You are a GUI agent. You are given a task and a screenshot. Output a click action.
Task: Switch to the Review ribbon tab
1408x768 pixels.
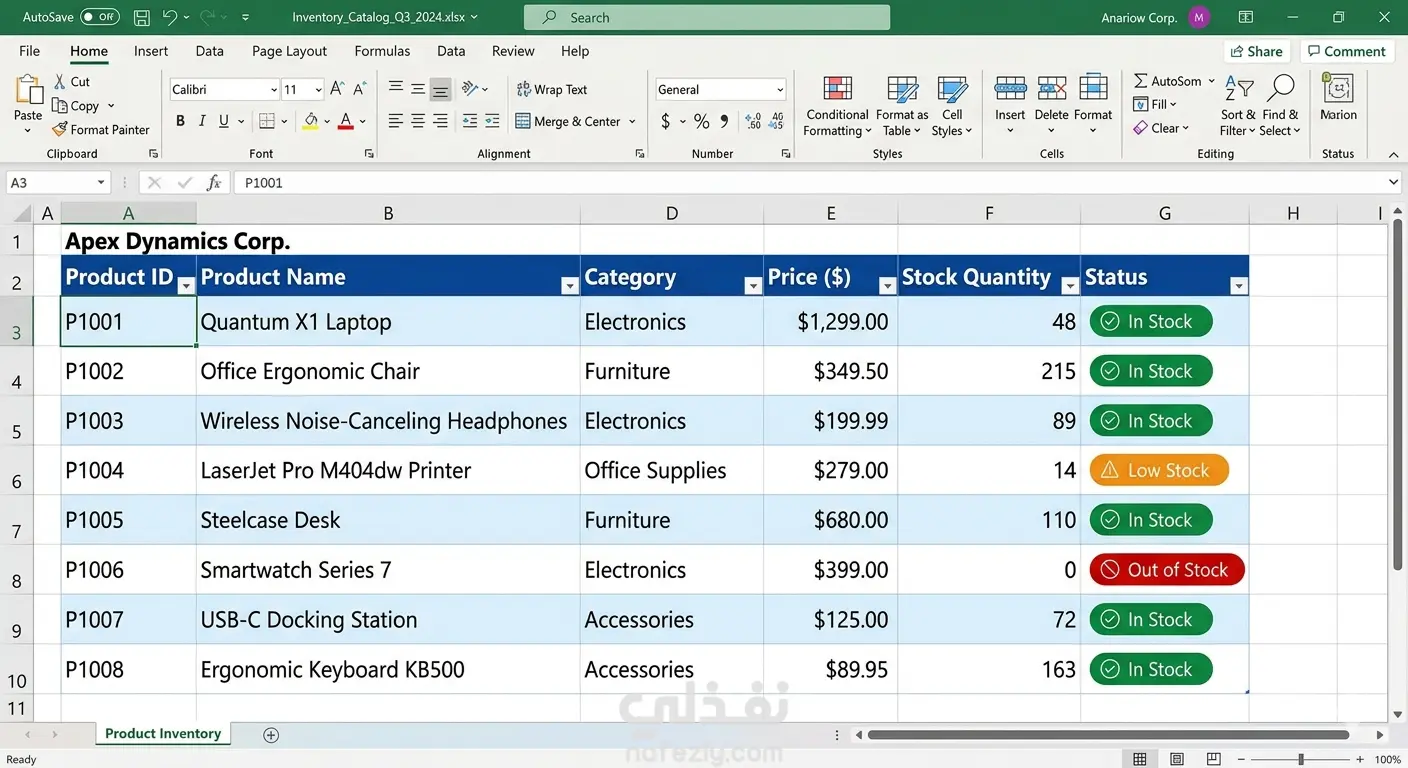tap(513, 51)
